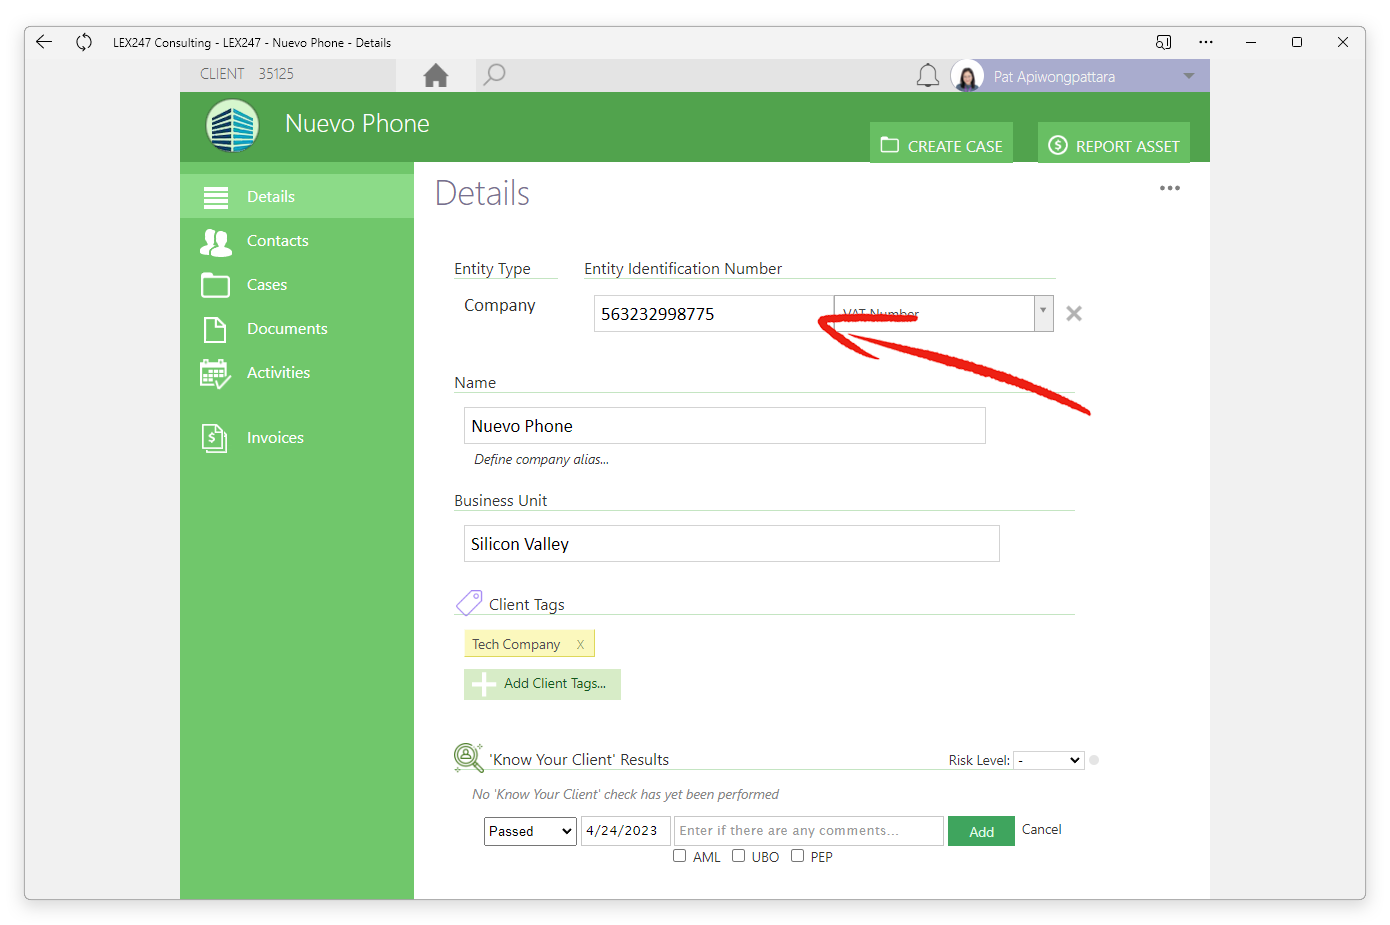Click the Report Asset button
The width and height of the screenshot is (1390, 925).
[1114, 144]
